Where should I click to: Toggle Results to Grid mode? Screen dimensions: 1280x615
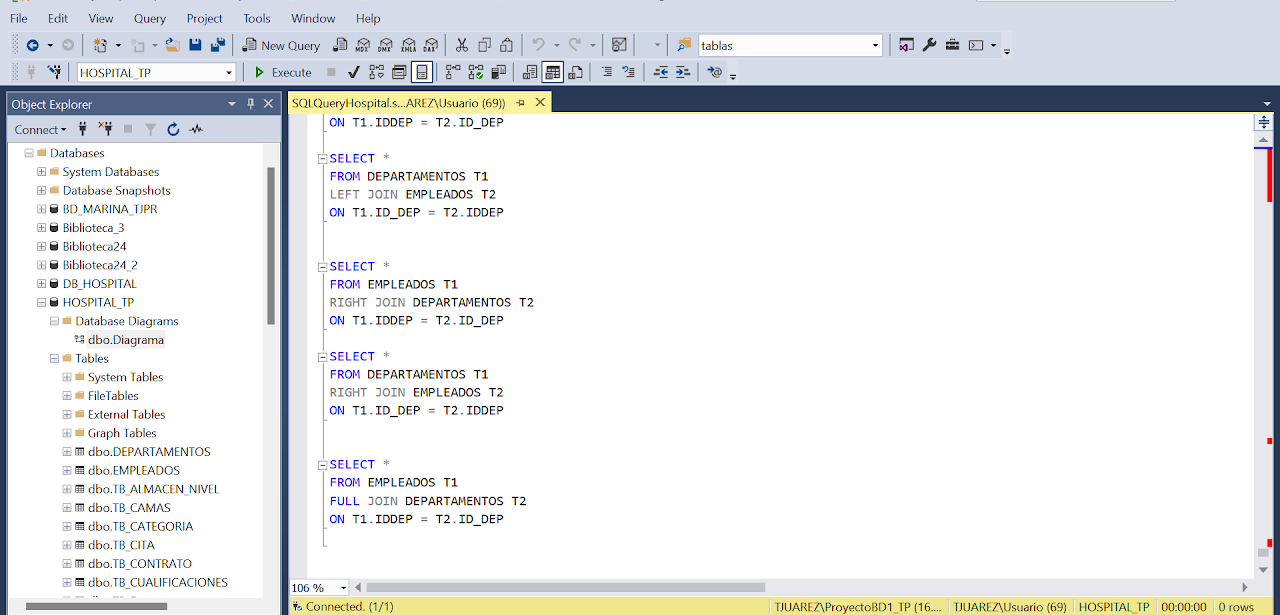tap(553, 72)
